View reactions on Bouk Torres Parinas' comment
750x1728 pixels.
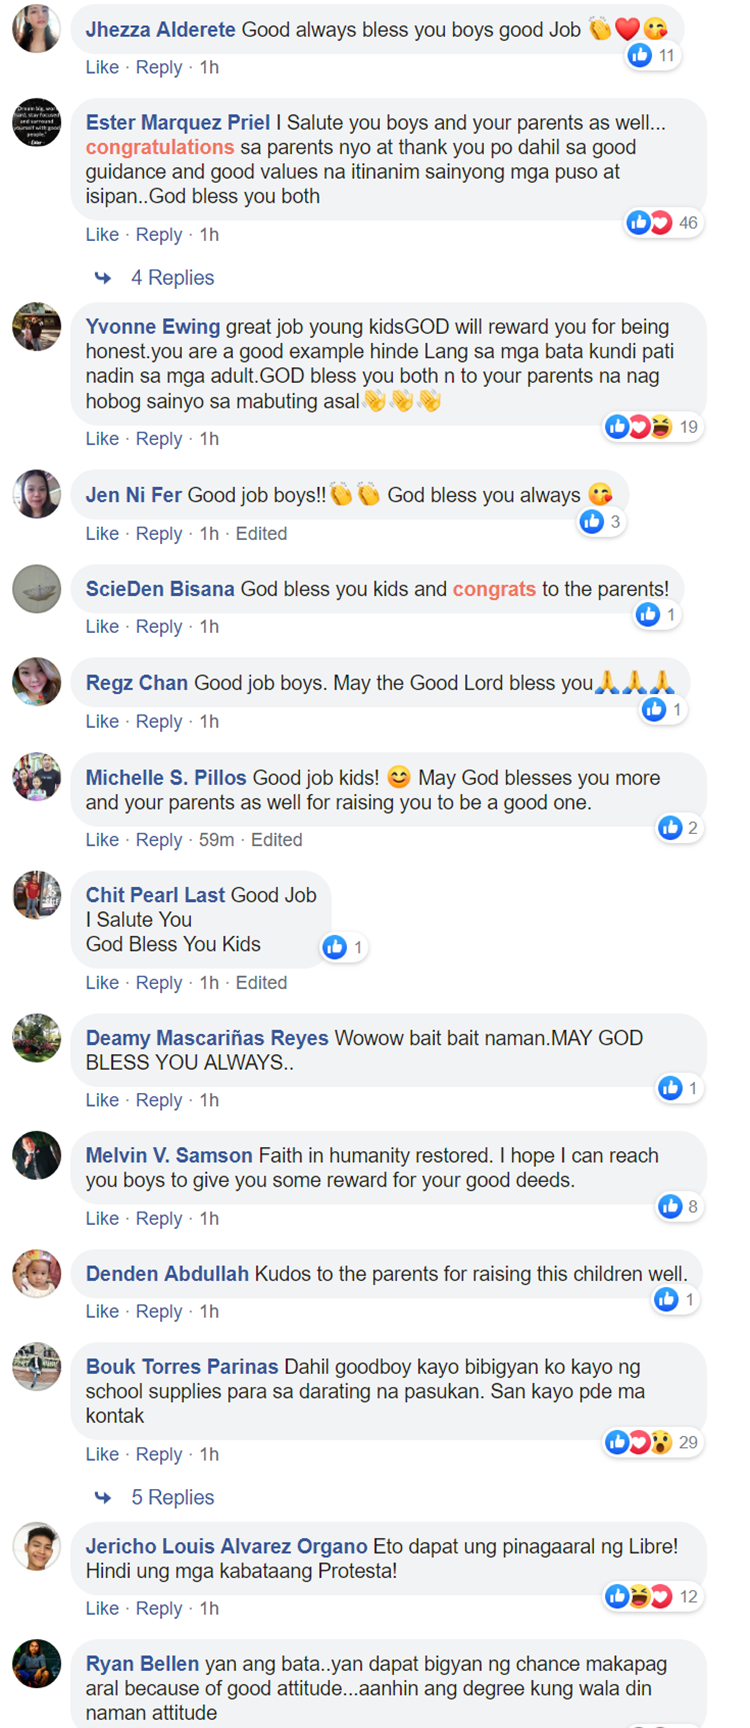(653, 1443)
